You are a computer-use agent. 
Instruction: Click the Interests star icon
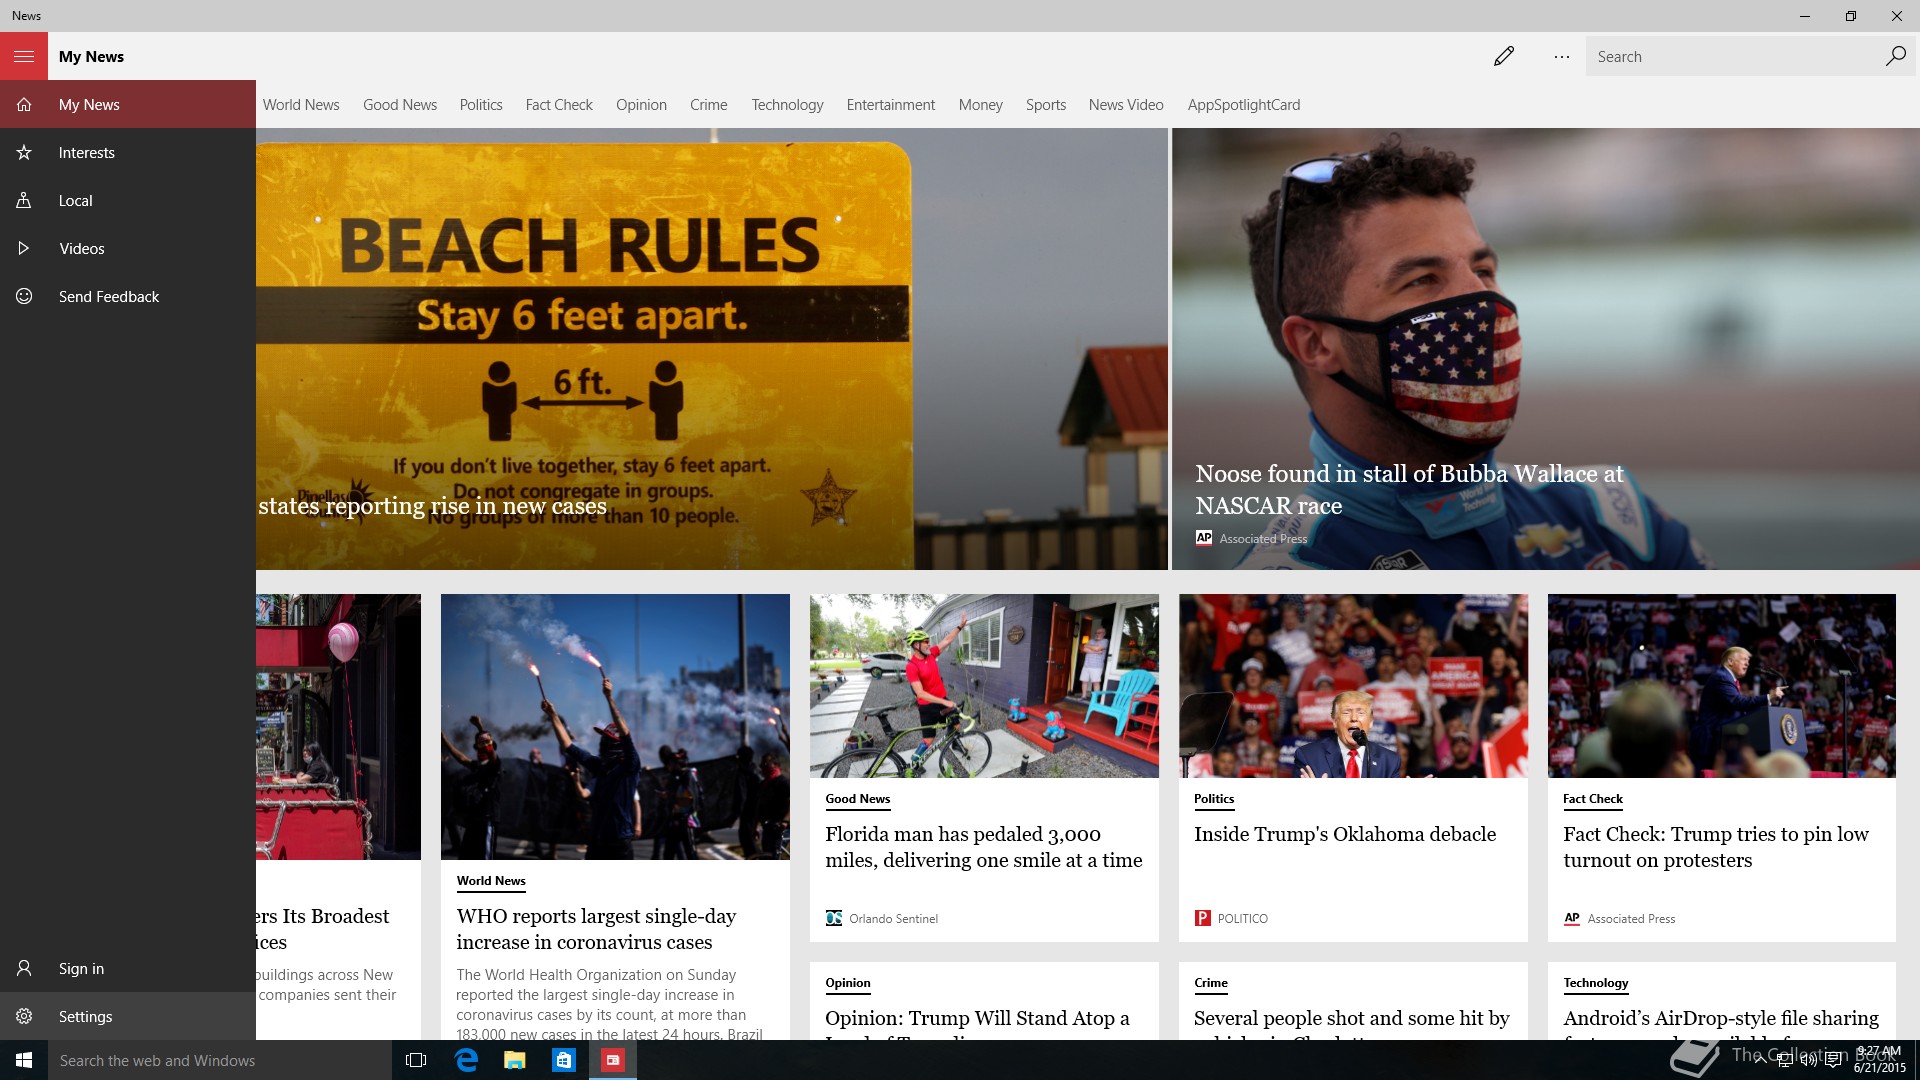pyautogui.click(x=24, y=153)
